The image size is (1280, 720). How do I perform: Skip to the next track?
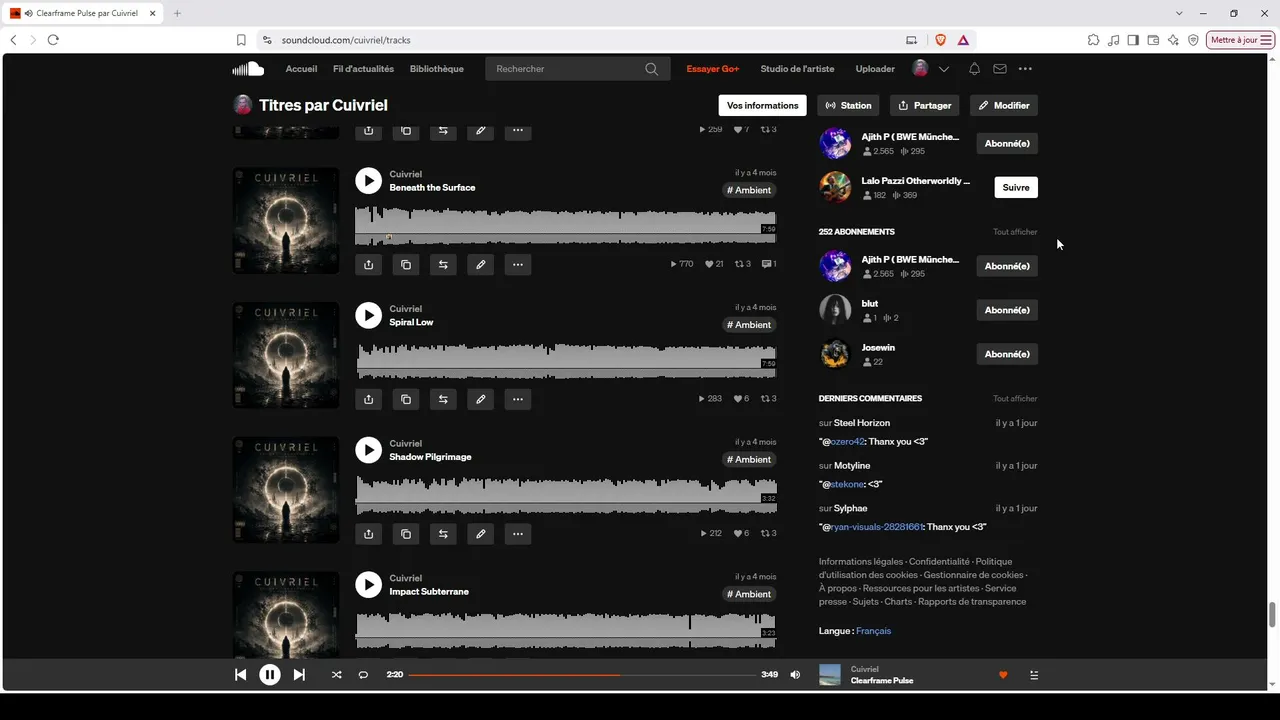pyautogui.click(x=299, y=675)
